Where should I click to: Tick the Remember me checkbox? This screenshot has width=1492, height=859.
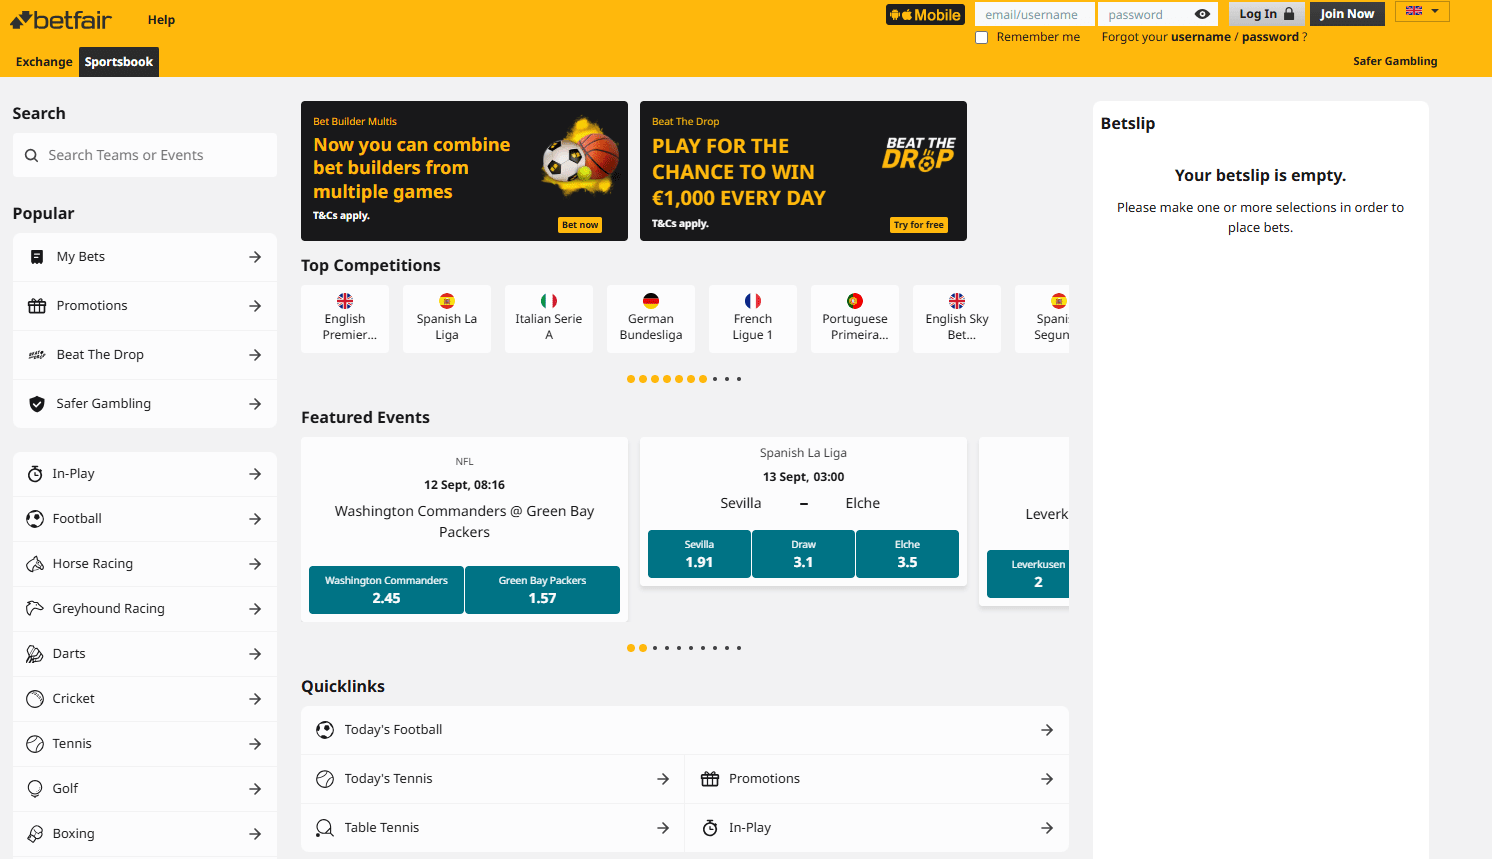(x=982, y=38)
